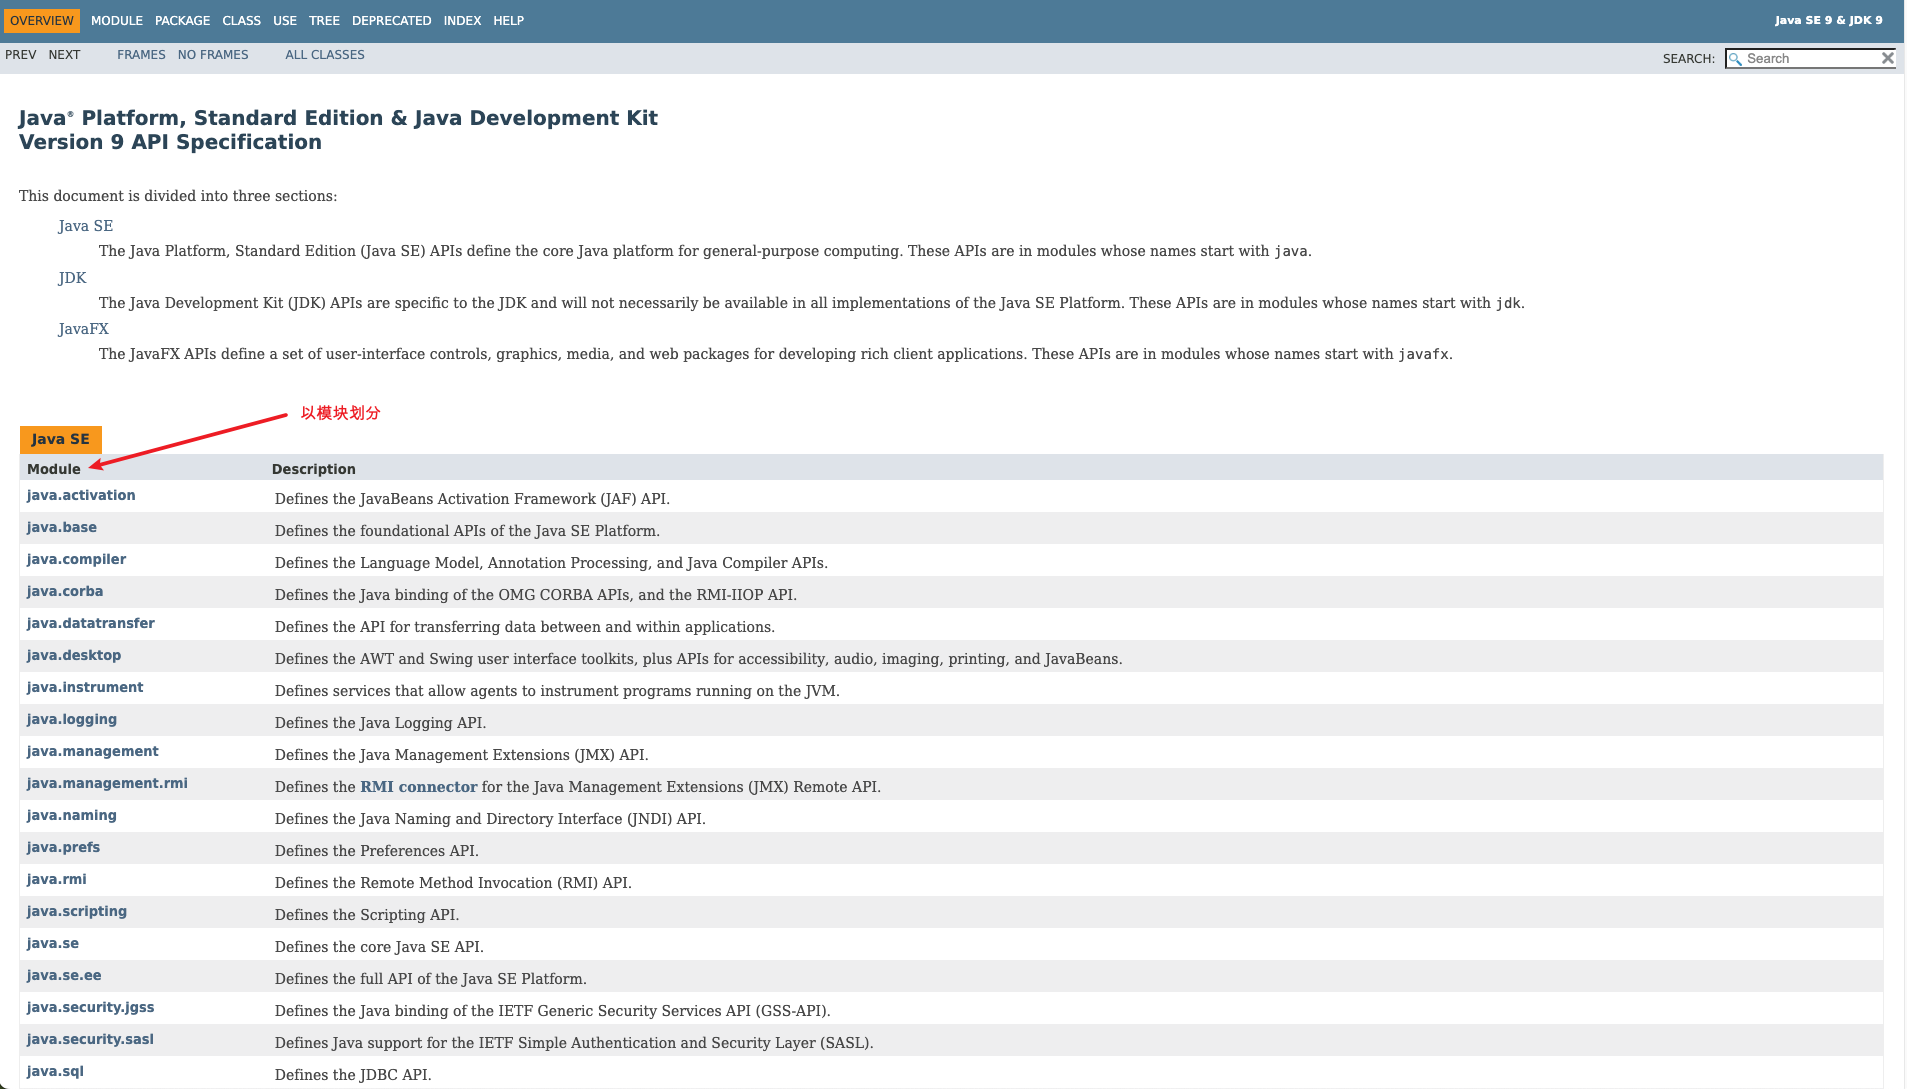Open the java.base module
The height and width of the screenshot is (1089, 1907).
[62, 528]
